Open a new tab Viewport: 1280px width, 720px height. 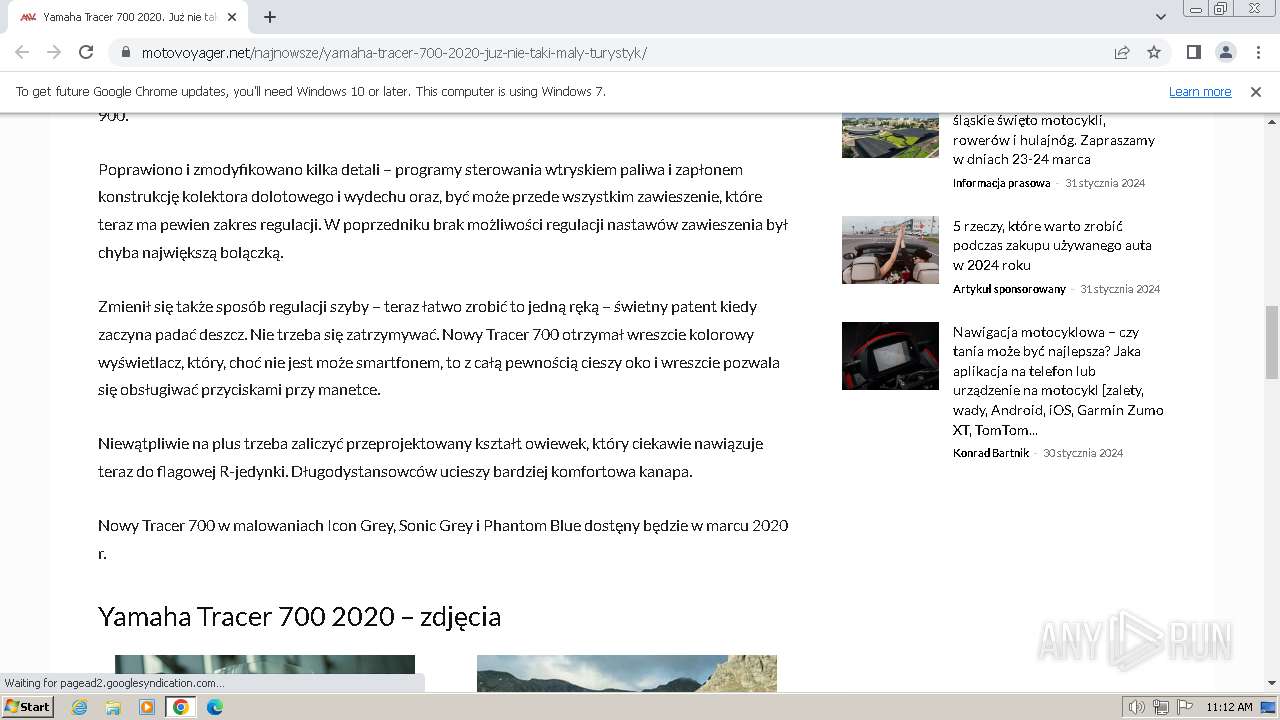270,17
